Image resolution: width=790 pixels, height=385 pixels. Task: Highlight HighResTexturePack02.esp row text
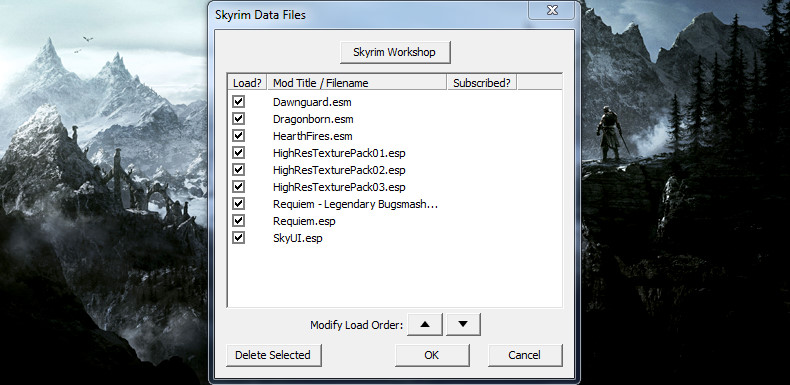tap(339, 170)
